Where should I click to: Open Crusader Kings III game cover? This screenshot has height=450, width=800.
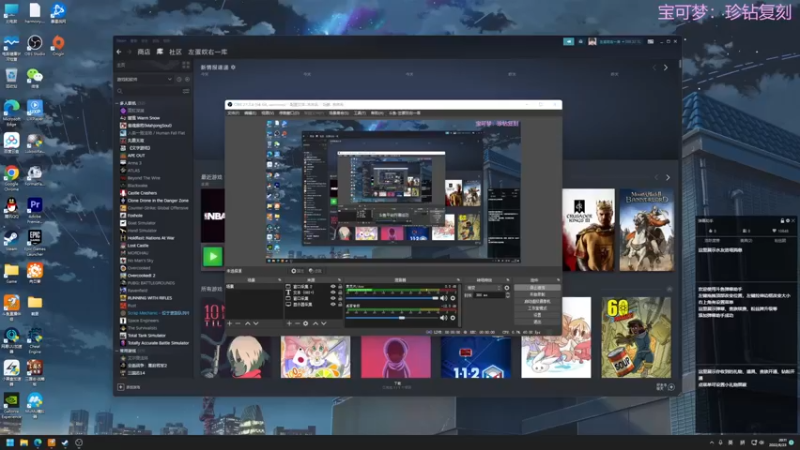pyautogui.click(x=588, y=230)
